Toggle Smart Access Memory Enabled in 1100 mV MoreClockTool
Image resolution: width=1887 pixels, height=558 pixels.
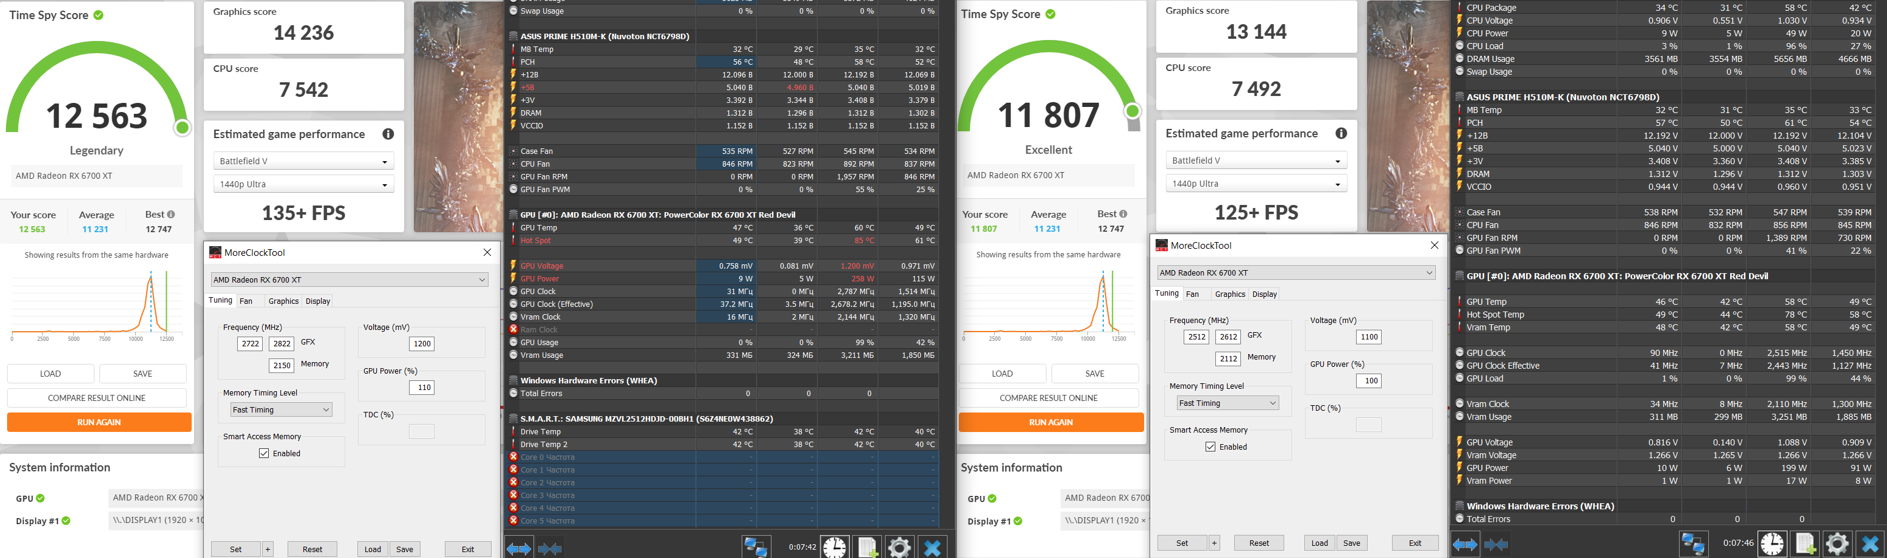point(1210,447)
